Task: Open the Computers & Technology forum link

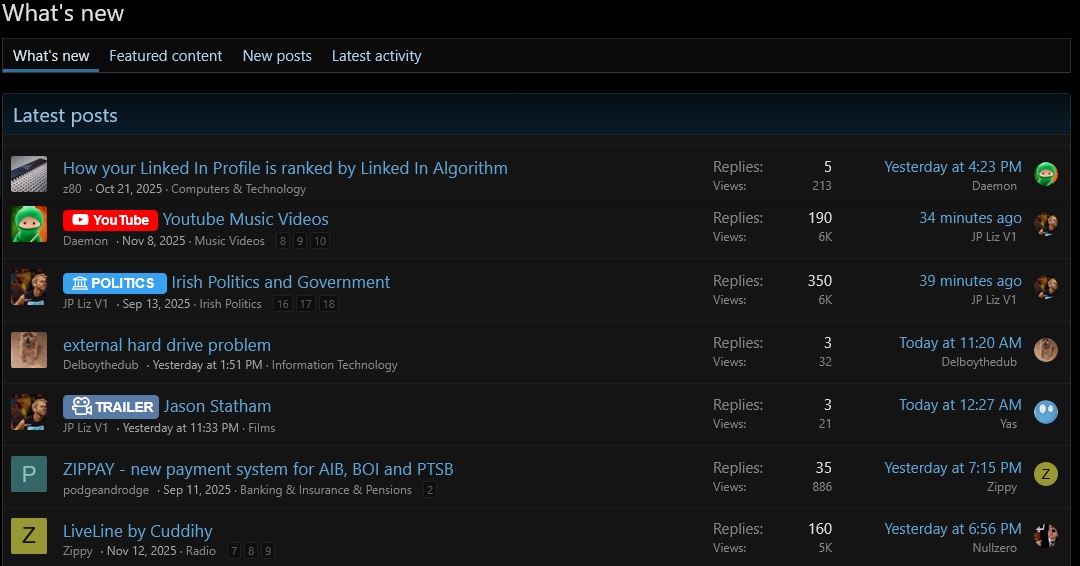Action: coord(238,189)
